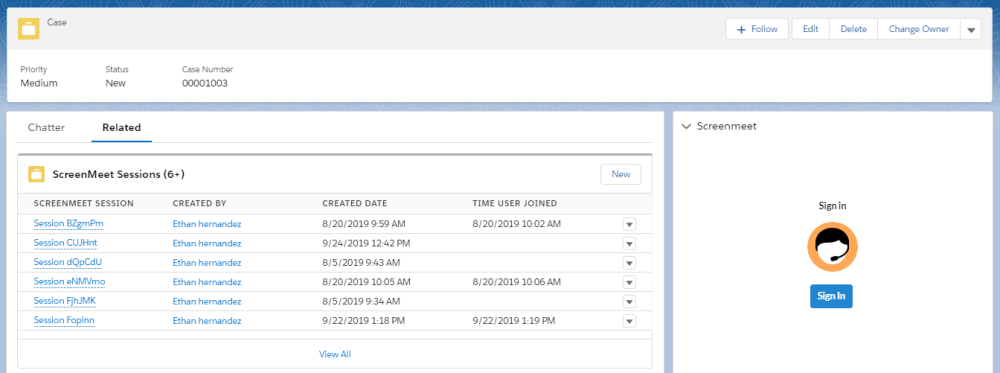
Task: Click View All sessions link
Action: (335, 354)
